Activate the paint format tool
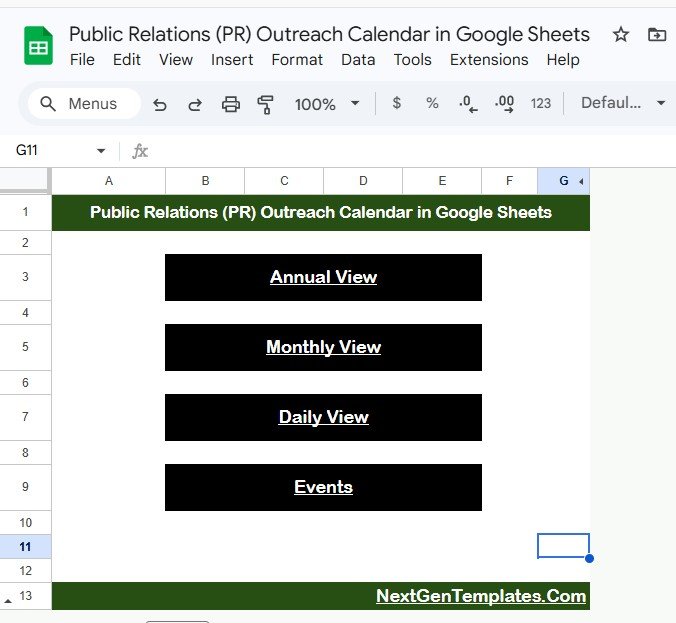Screen dimensions: 676x623 pyautogui.click(x=265, y=104)
